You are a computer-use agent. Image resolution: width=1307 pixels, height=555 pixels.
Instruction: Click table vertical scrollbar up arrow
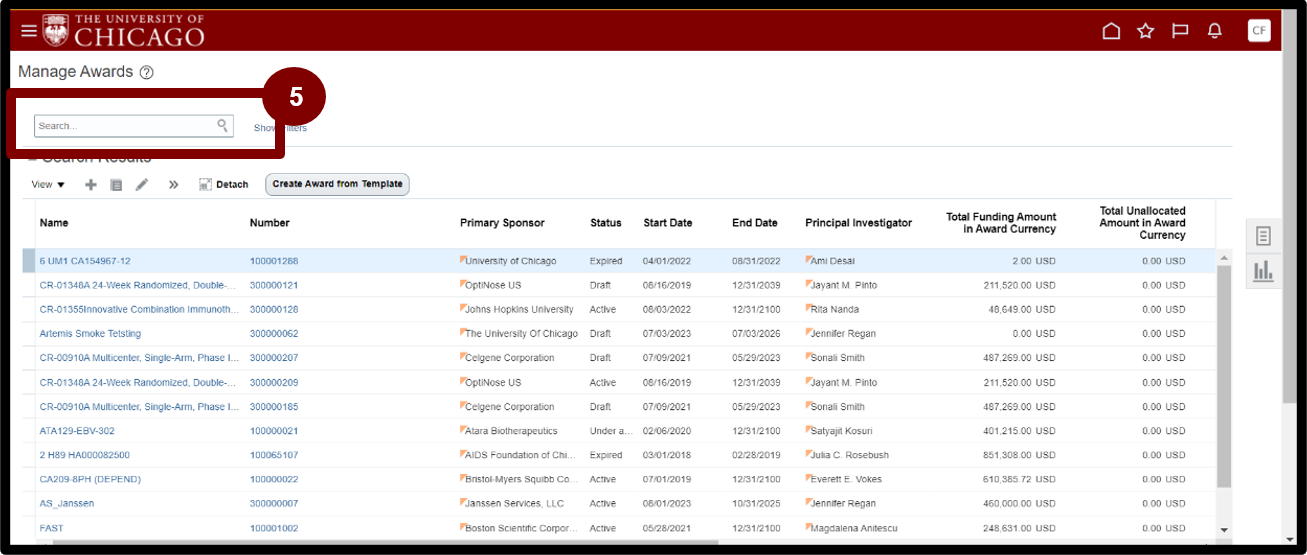click(x=1224, y=258)
